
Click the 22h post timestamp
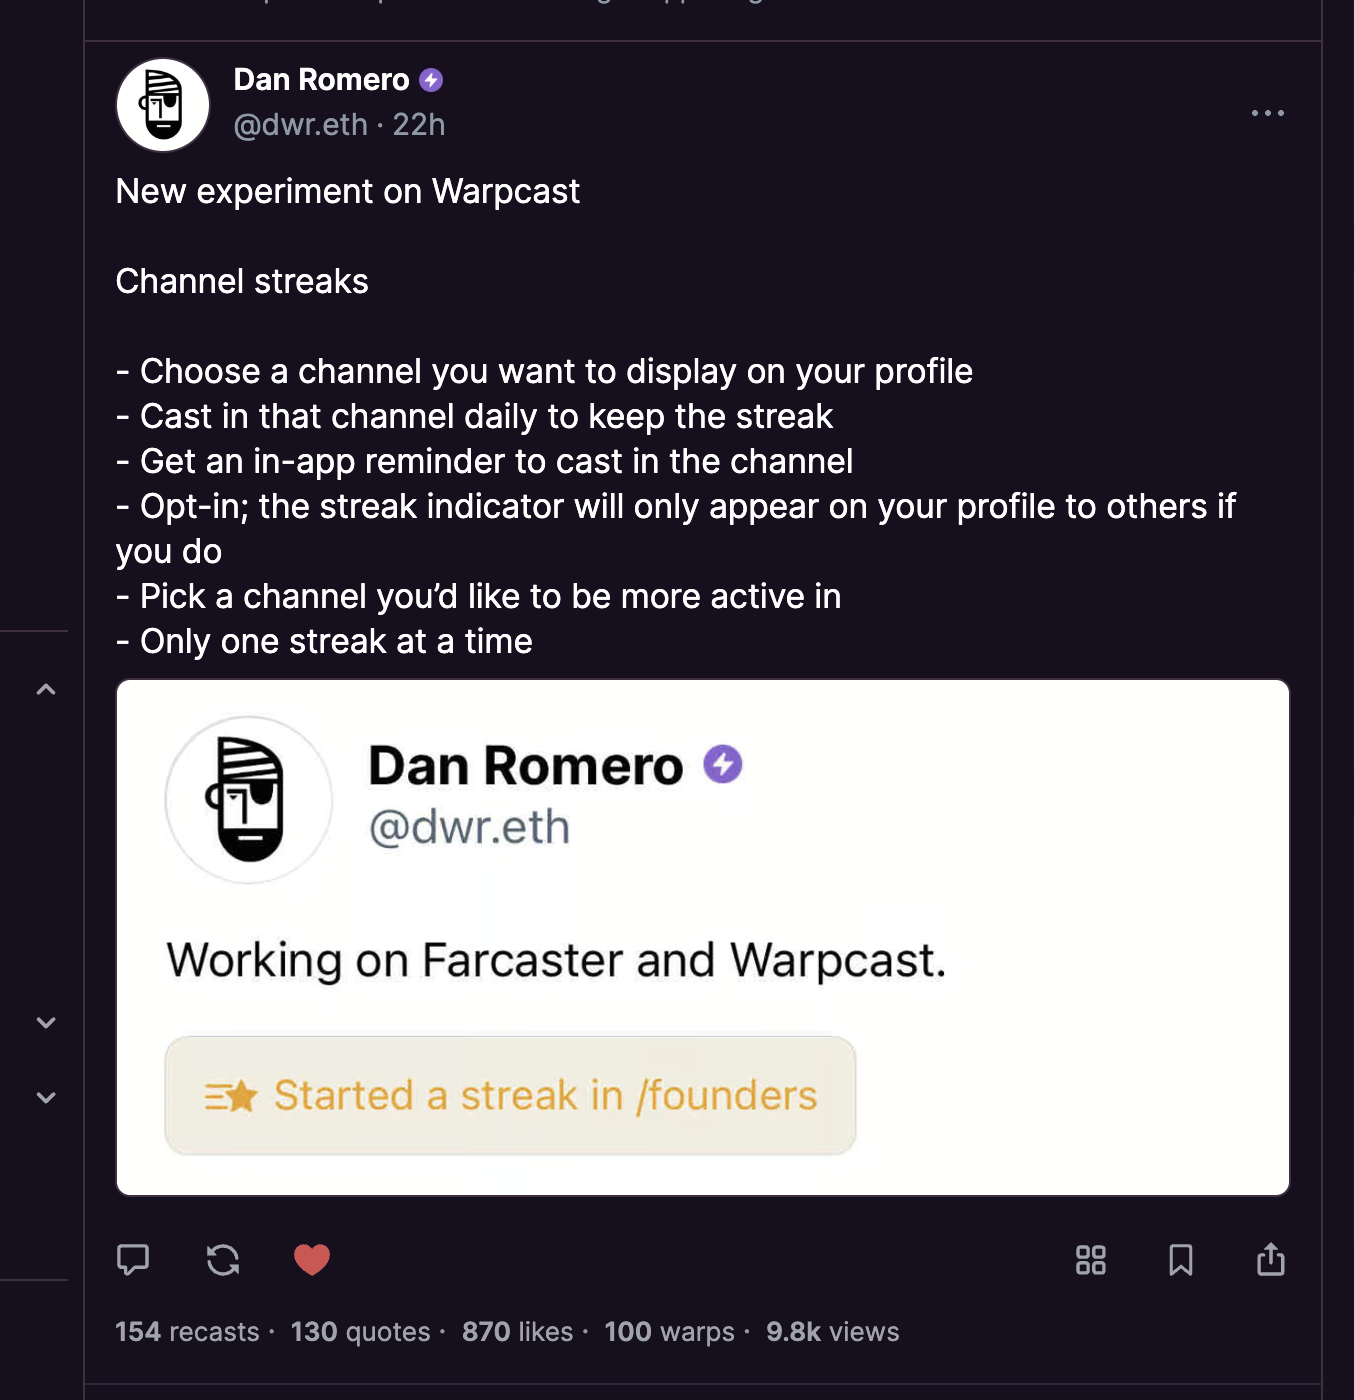tap(419, 125)
